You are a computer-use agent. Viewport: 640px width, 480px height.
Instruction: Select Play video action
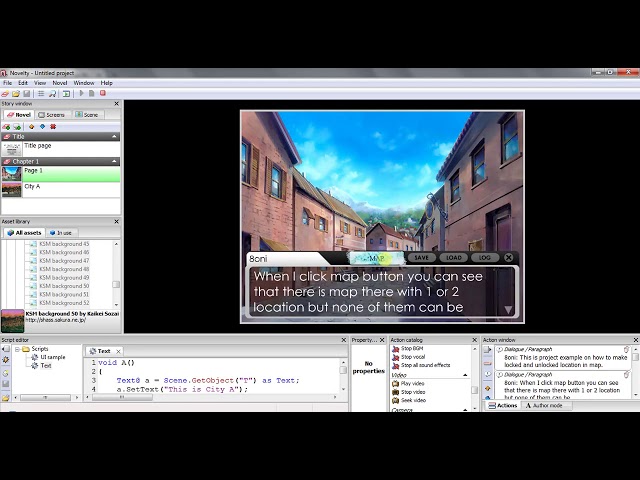click(412, 384)
